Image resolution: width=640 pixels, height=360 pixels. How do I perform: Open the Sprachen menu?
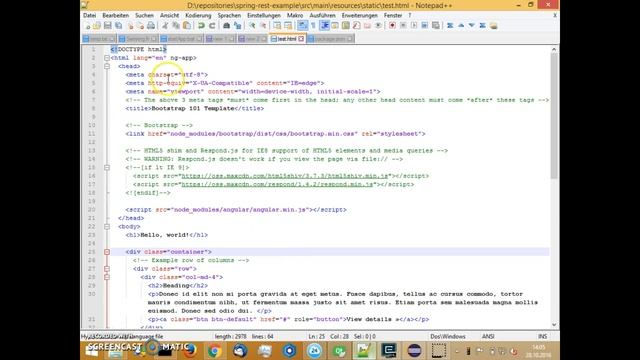coord(229,16)
